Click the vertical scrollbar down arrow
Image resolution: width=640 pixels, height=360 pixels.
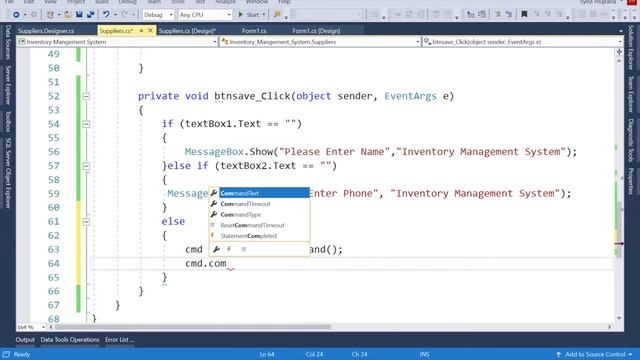point(619,318)
